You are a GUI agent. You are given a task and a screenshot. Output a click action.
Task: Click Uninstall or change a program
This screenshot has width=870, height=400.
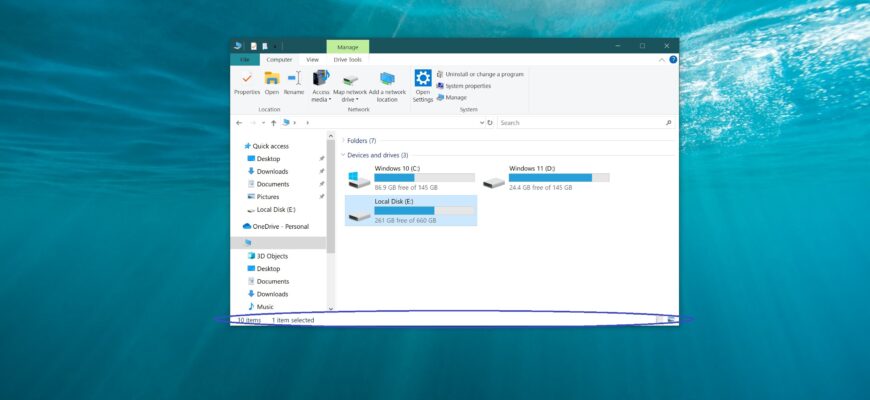tap(480, 74)
